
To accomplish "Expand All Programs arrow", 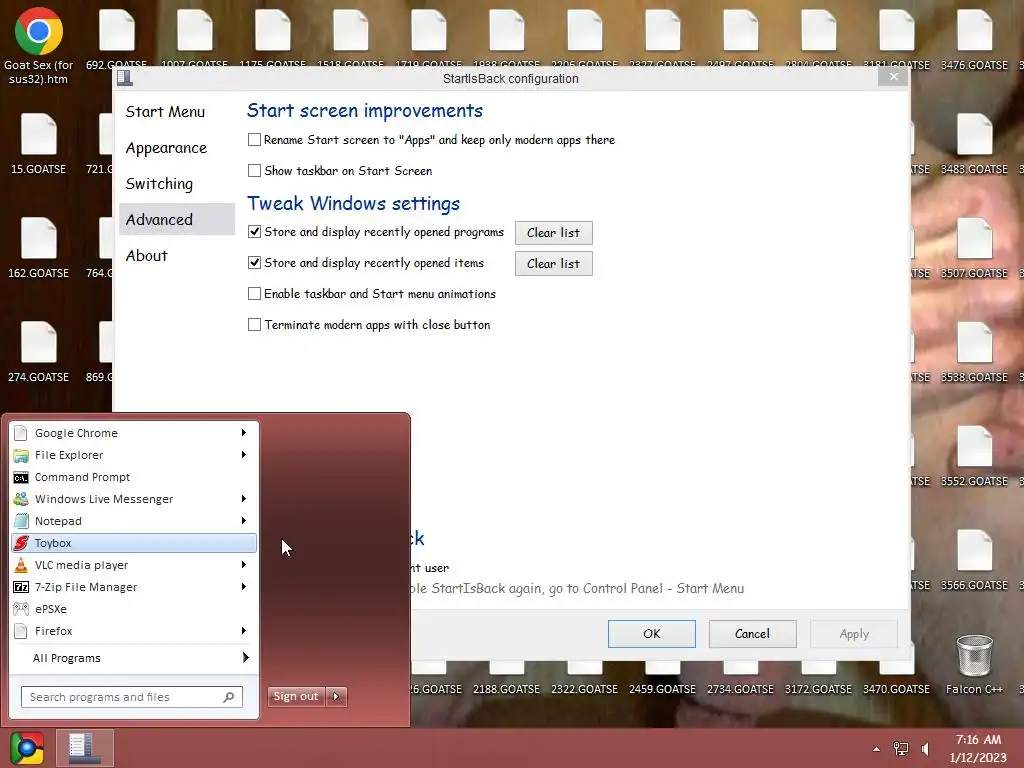I will click(x=246, y=658).
